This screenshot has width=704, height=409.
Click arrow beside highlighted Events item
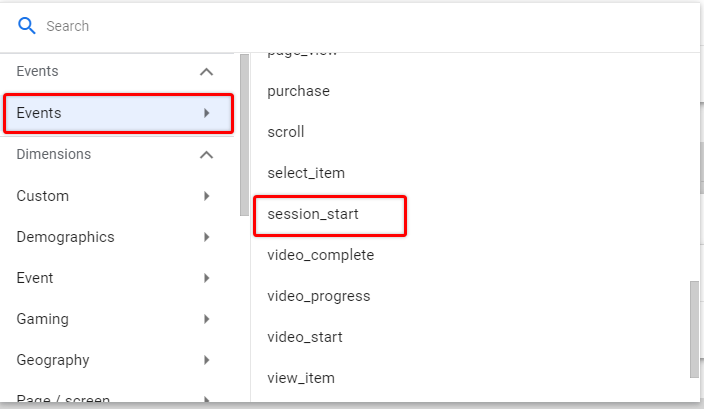(207, 113)
